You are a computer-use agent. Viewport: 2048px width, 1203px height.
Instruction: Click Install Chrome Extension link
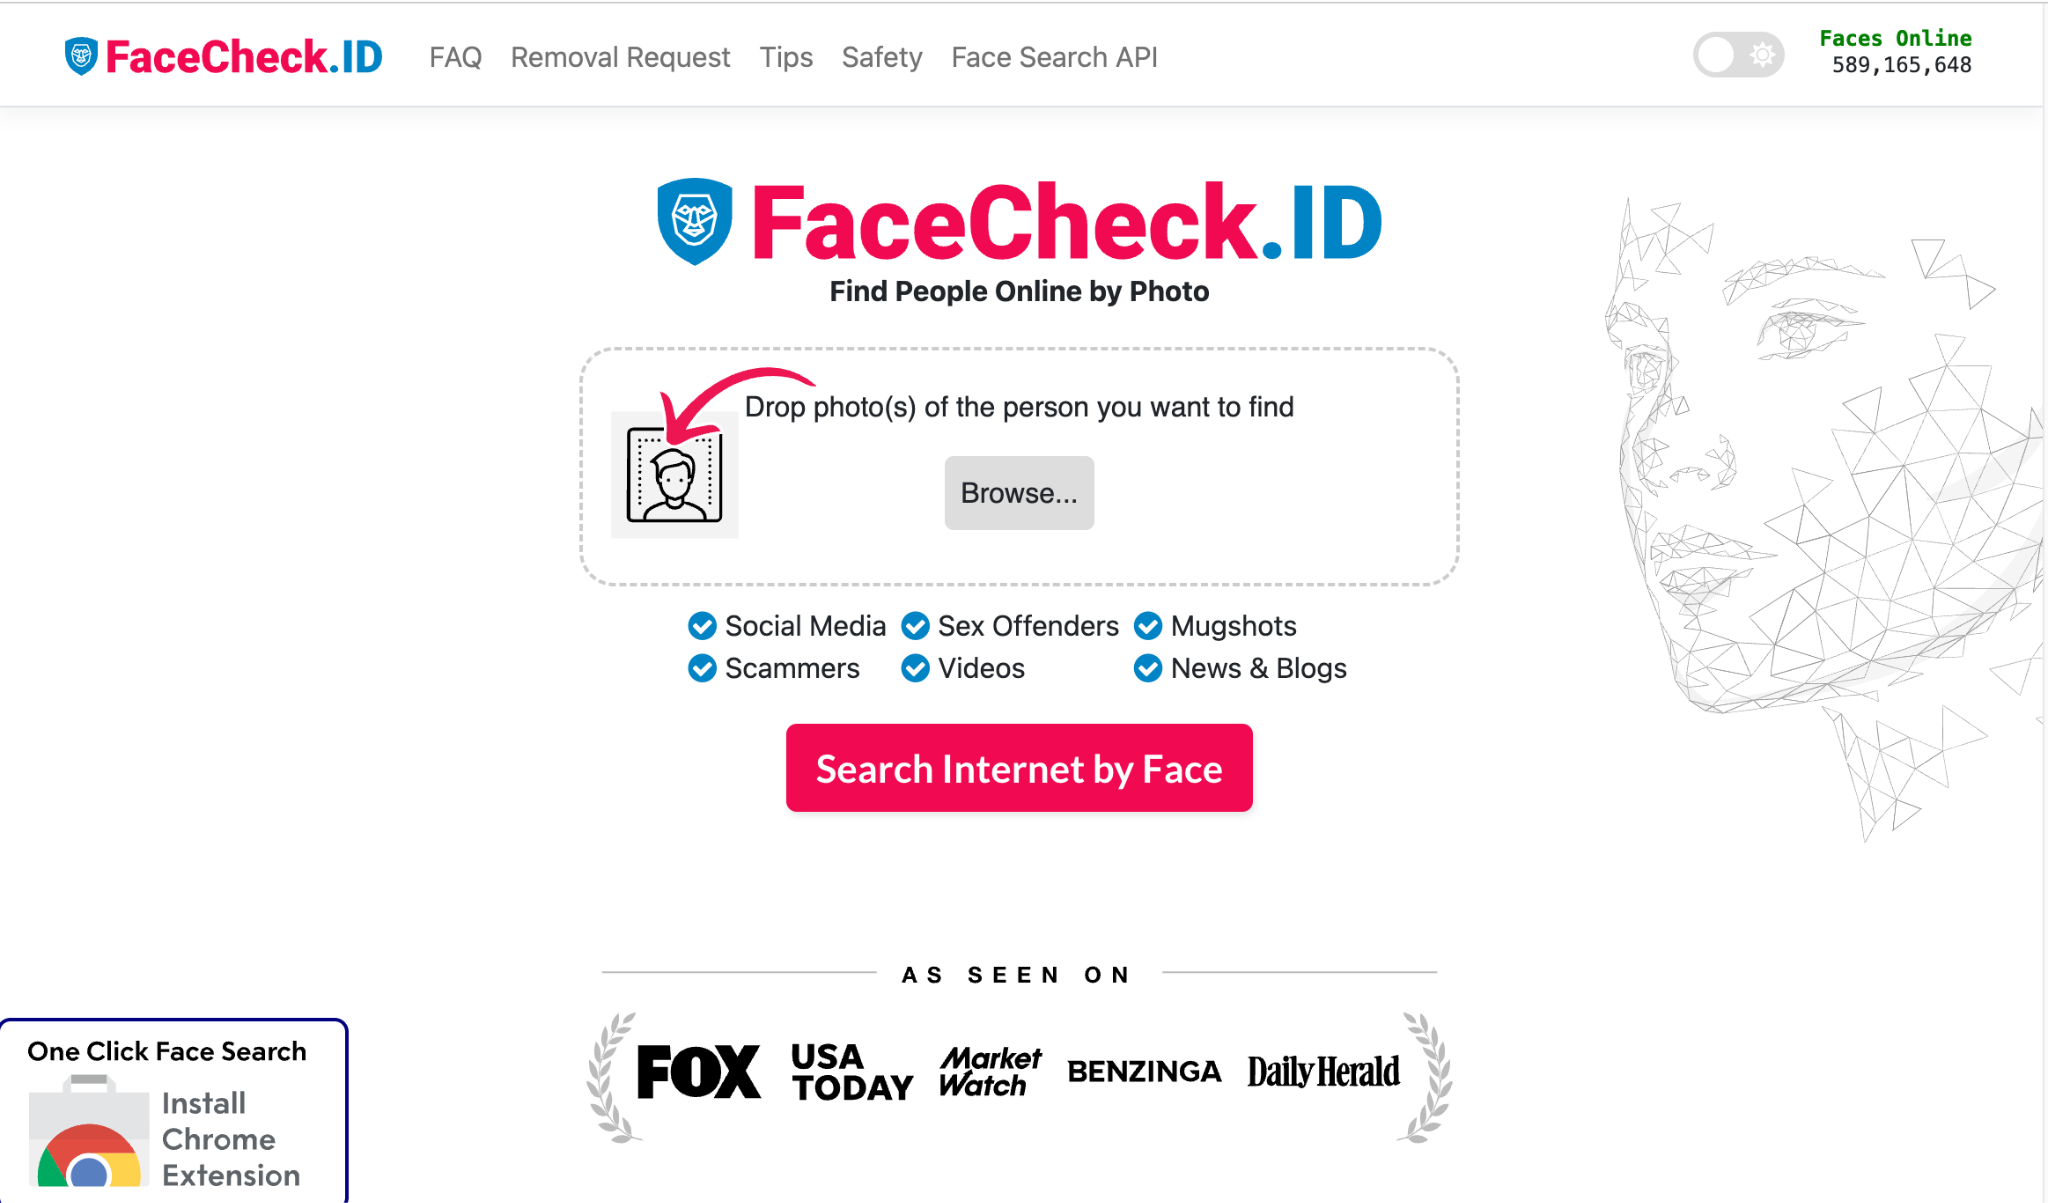231,1139
